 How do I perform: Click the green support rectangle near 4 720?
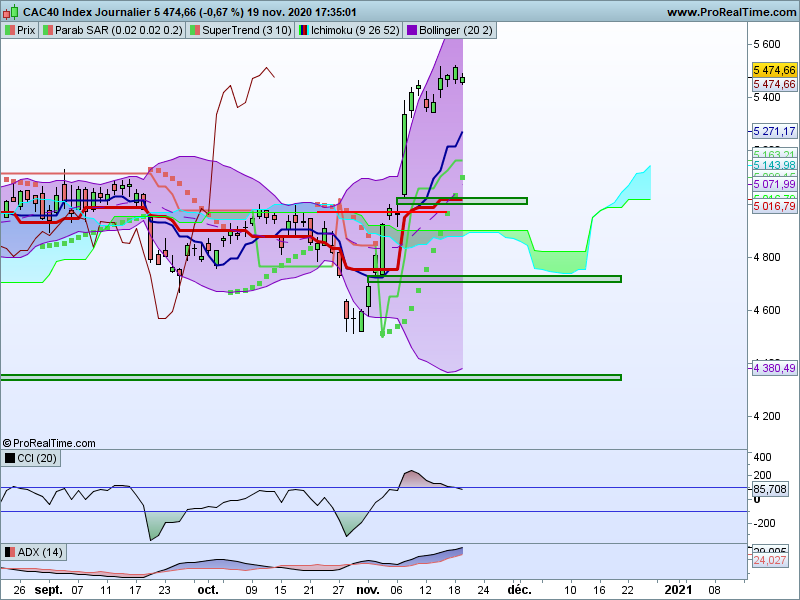click(x=494, y=279)
